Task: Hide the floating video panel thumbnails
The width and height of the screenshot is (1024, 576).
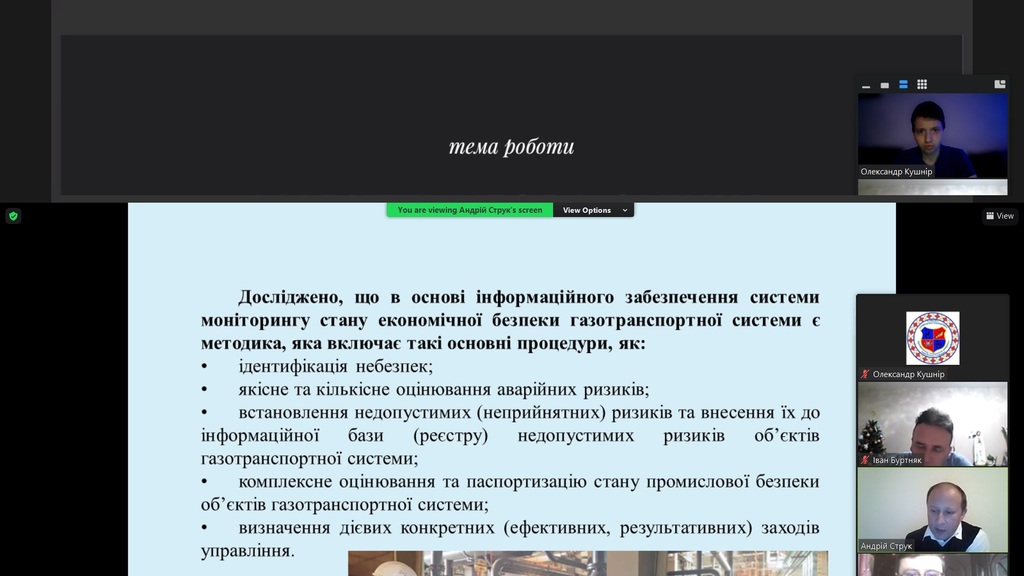Action: tap(866, 85)
